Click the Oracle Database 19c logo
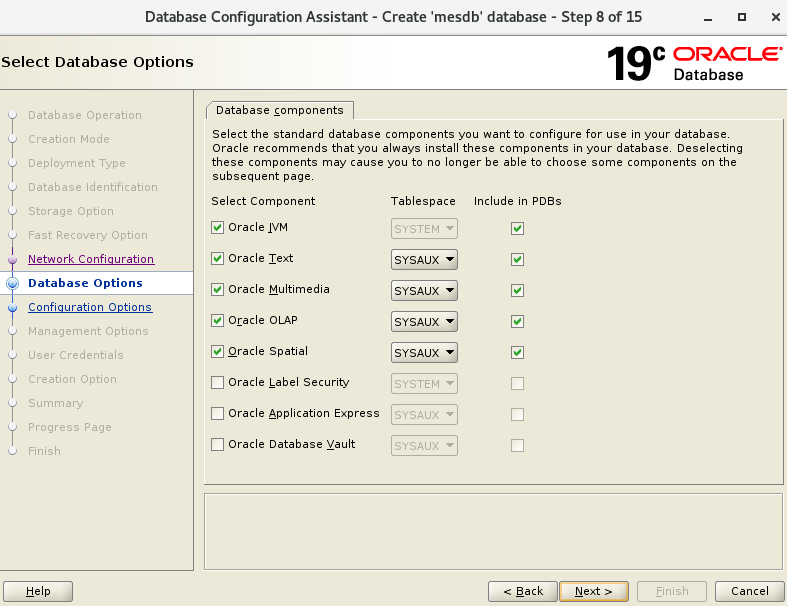This screenshot has width=787, height=606. click(694, 63)
